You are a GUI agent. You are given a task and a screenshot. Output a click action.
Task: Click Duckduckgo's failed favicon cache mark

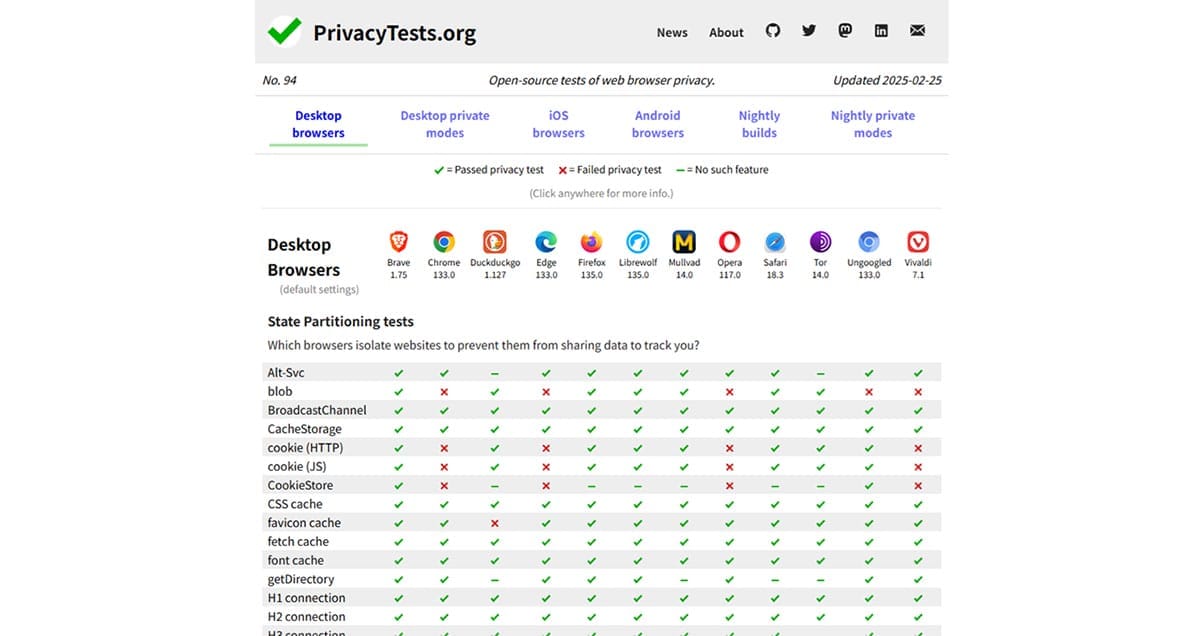click(494, 523)
